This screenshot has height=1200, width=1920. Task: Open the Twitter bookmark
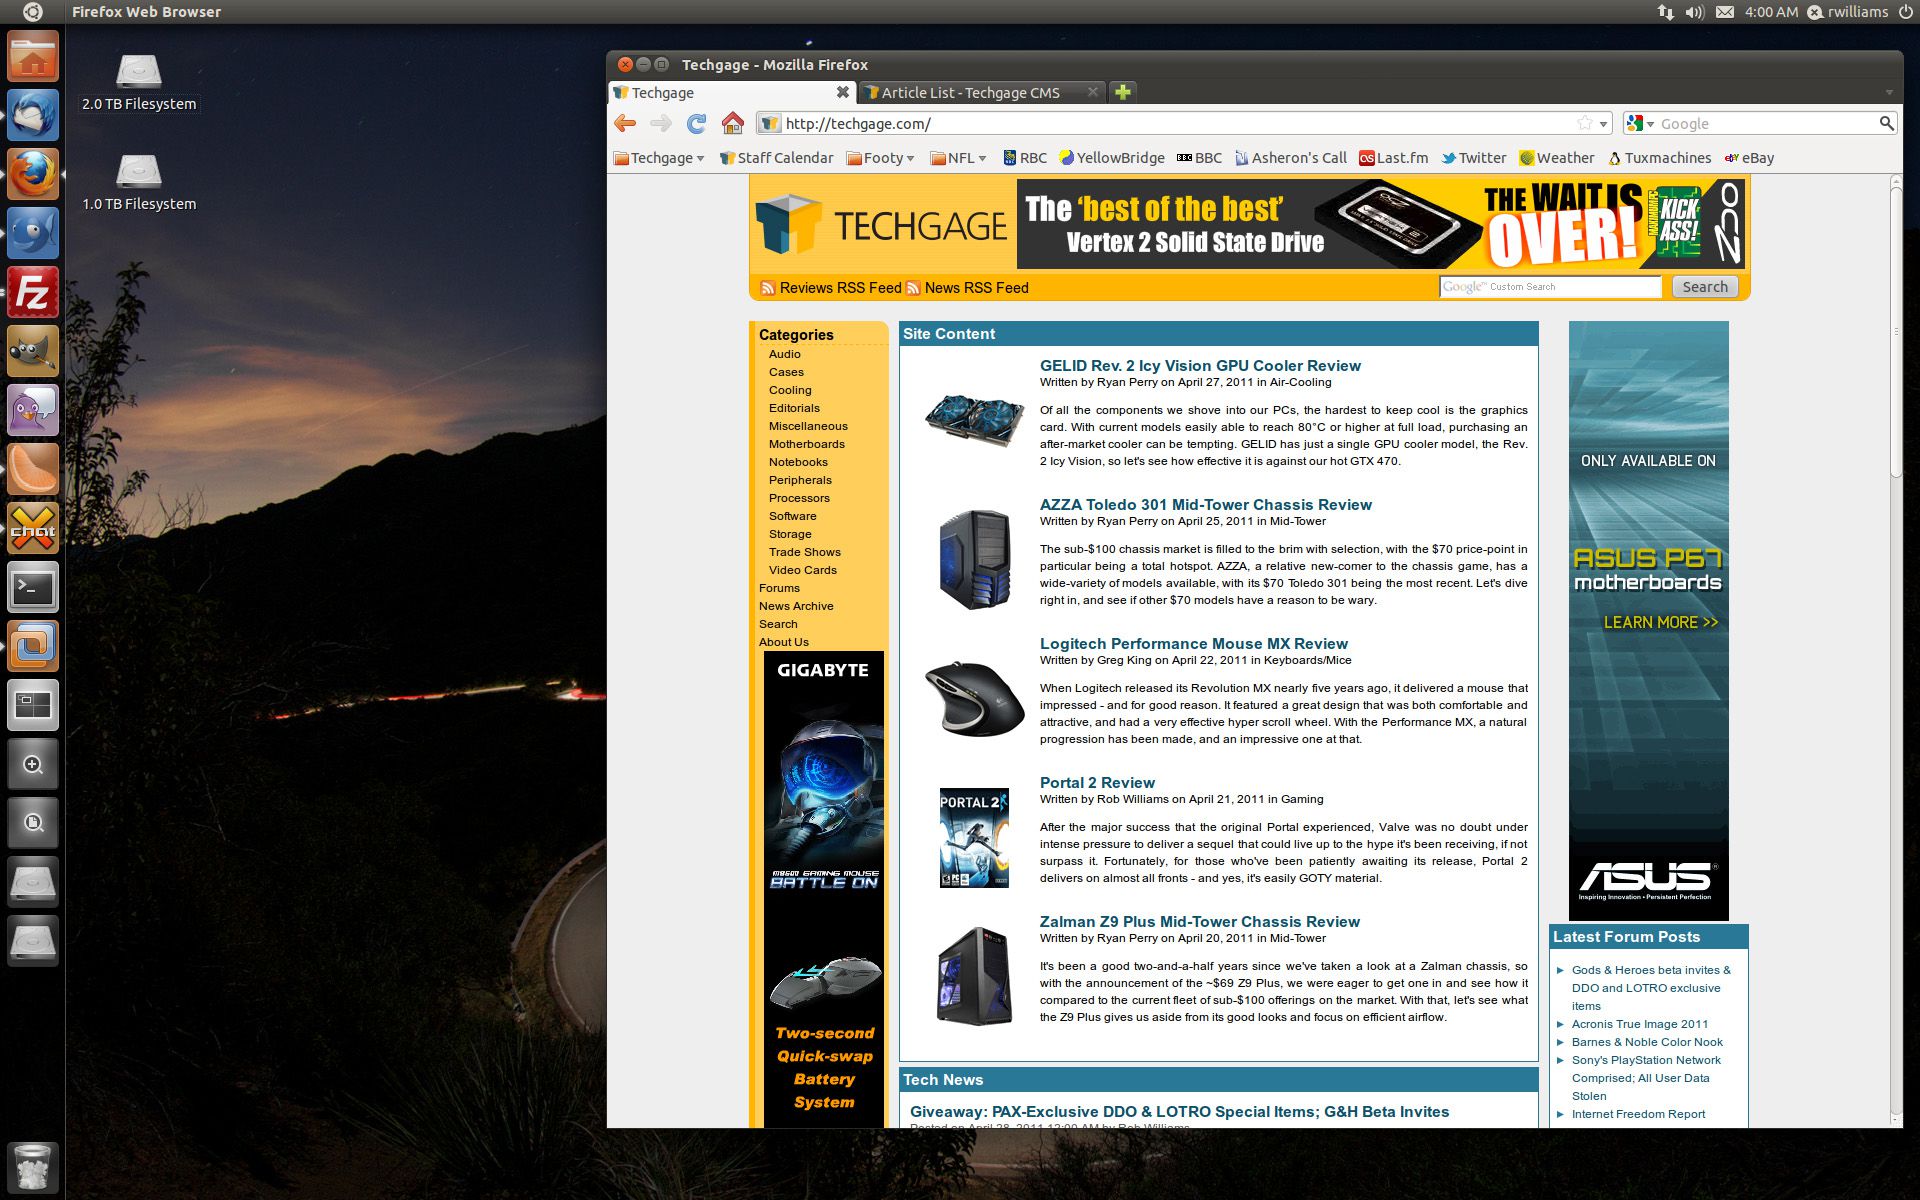tap(1473, 158)
